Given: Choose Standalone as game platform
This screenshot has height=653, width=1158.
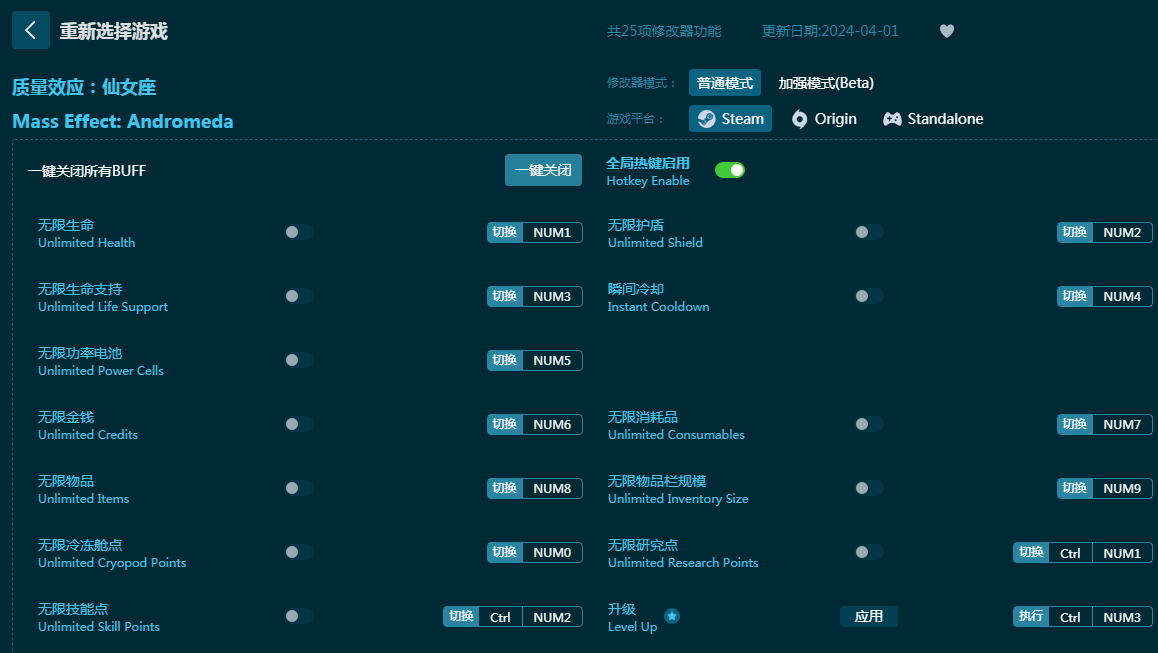Looking at the screenshot, I should 933,119.
